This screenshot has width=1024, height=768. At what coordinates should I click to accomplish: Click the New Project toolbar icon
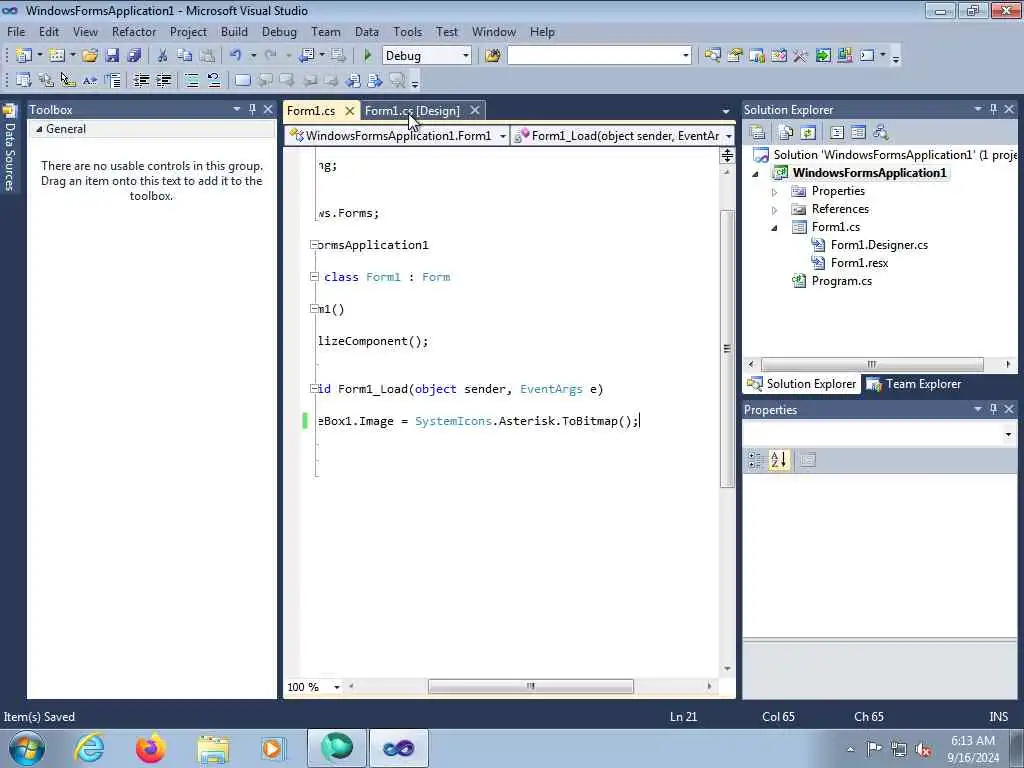(x=24, y=56)
